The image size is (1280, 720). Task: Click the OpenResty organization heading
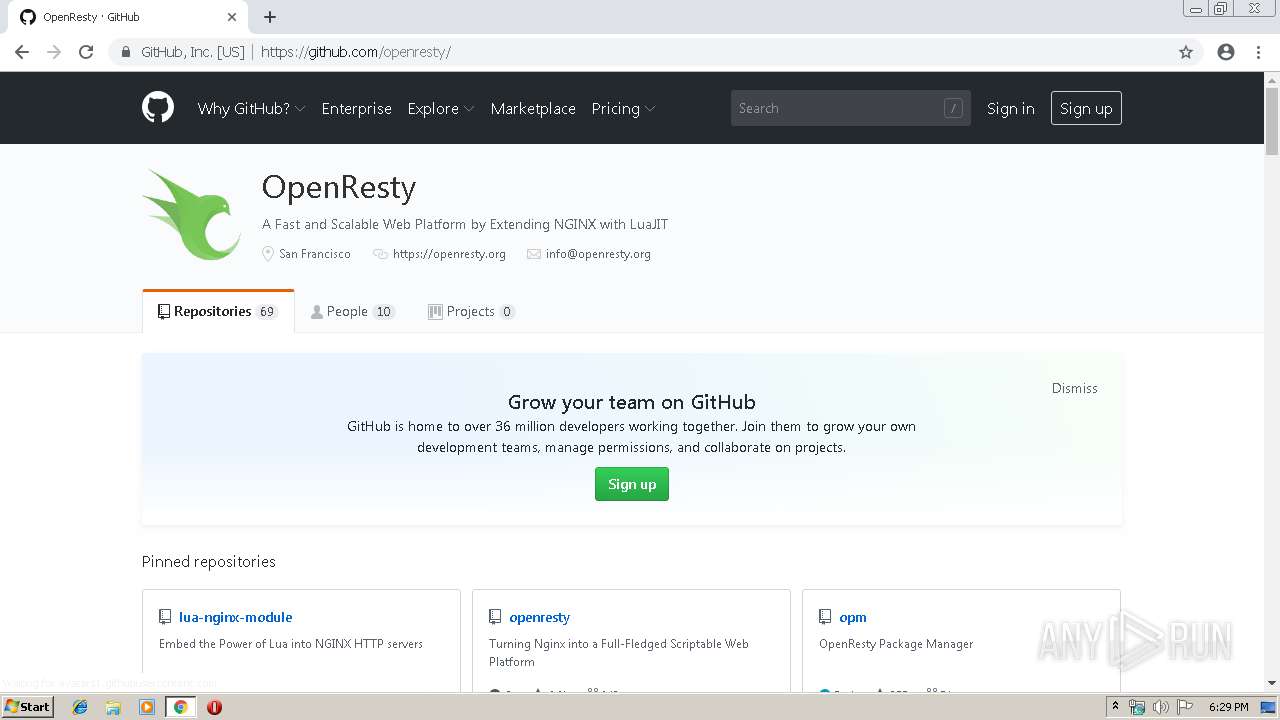[x=339, y=187]
